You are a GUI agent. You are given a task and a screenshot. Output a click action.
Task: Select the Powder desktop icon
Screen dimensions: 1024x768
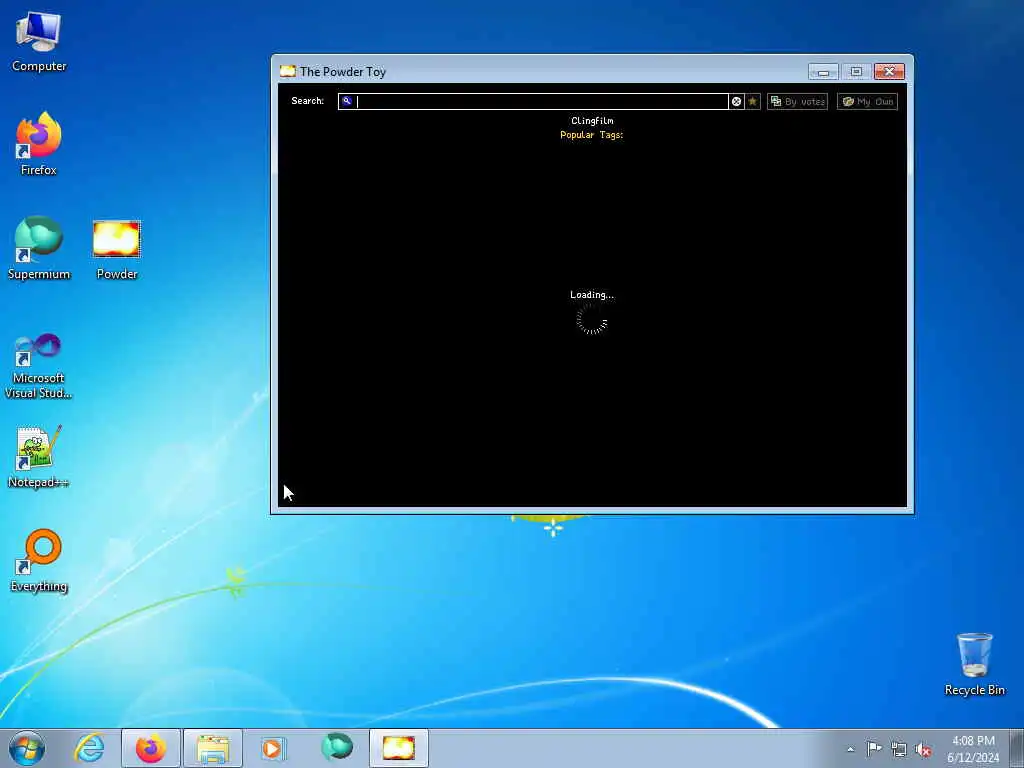(117, 250)
